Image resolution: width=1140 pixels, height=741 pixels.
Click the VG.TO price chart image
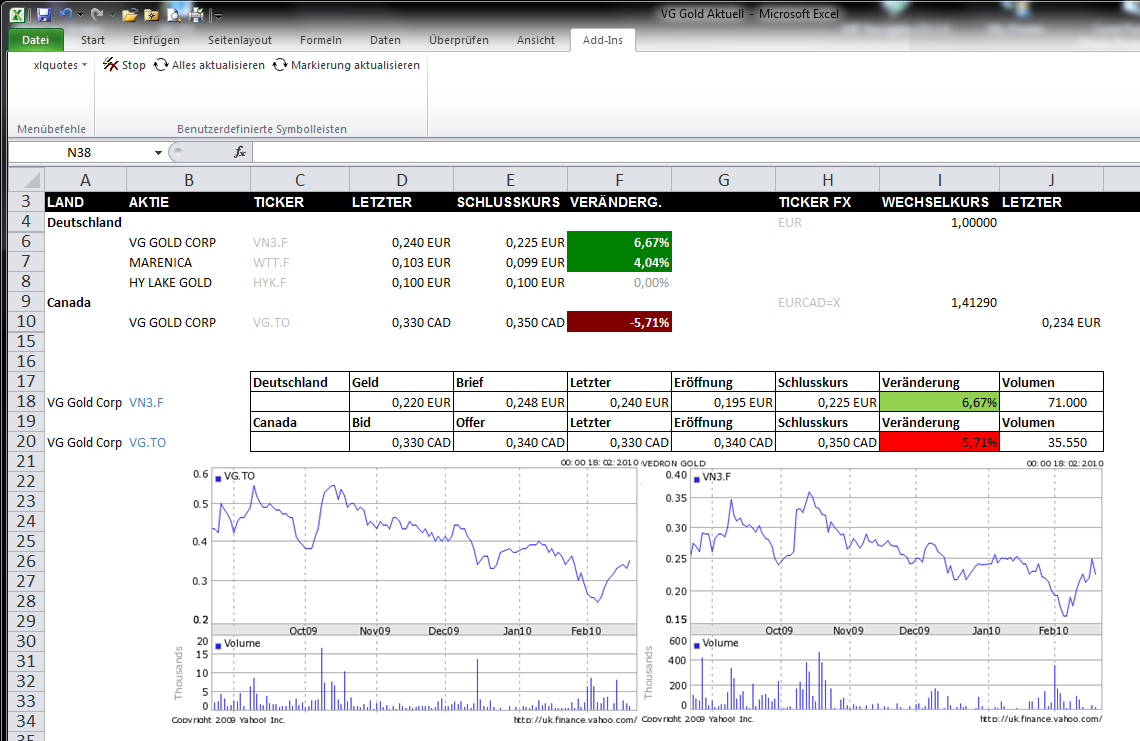pos(405,591)
